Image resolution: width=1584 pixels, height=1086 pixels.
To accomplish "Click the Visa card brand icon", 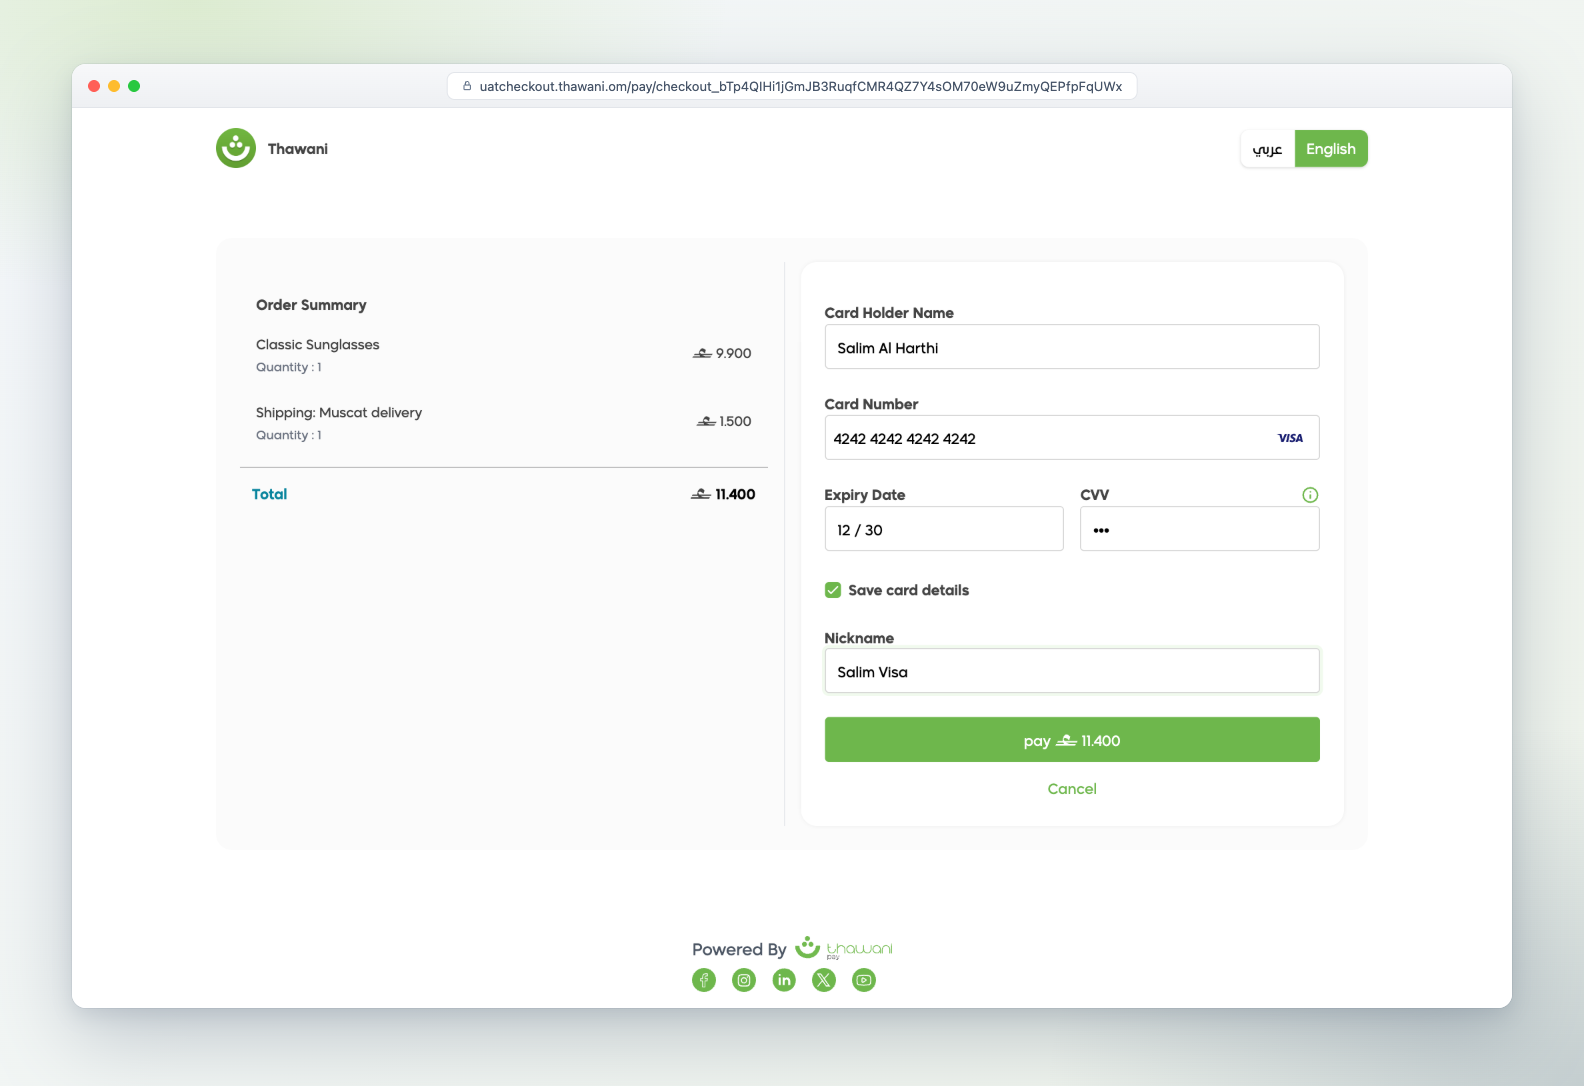I will point(1290,438).
